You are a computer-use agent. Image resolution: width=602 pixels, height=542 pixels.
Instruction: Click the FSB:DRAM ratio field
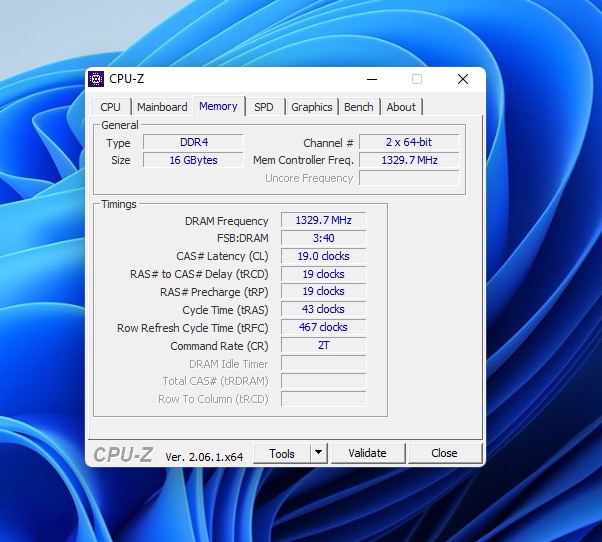pyautogui.click(x=323, y=238)
